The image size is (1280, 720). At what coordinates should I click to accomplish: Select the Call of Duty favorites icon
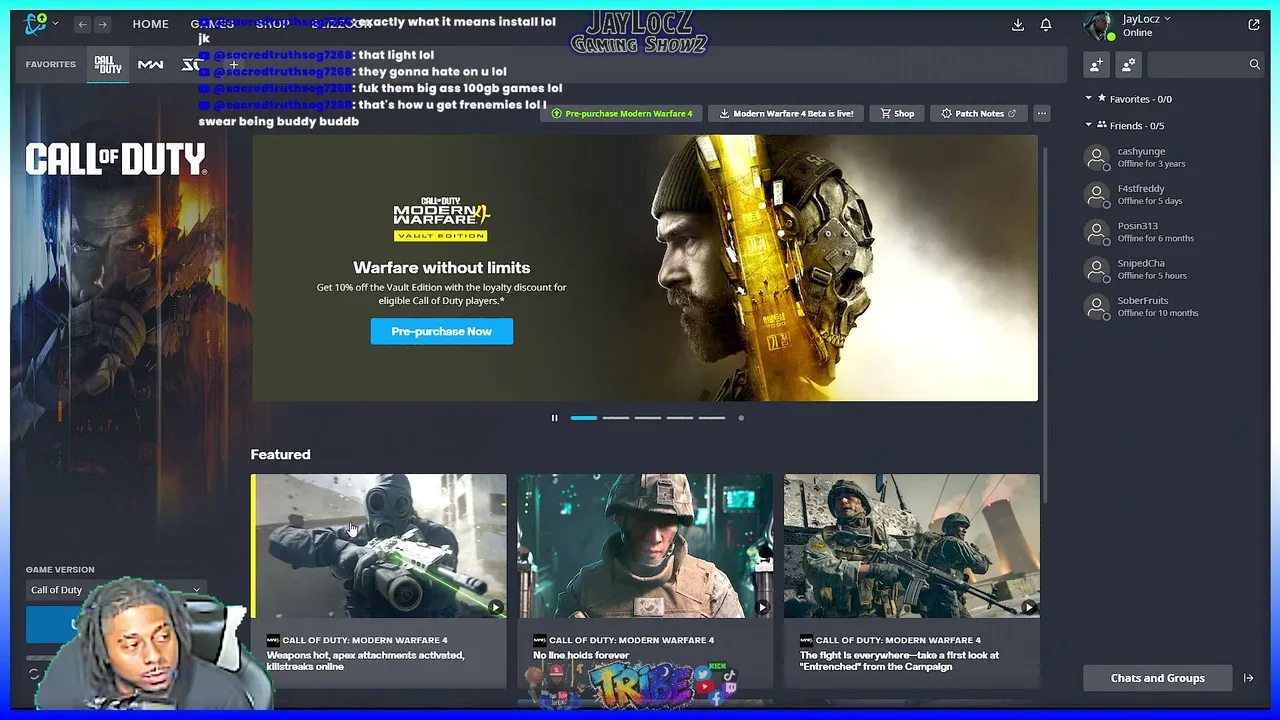coord(108,65)
